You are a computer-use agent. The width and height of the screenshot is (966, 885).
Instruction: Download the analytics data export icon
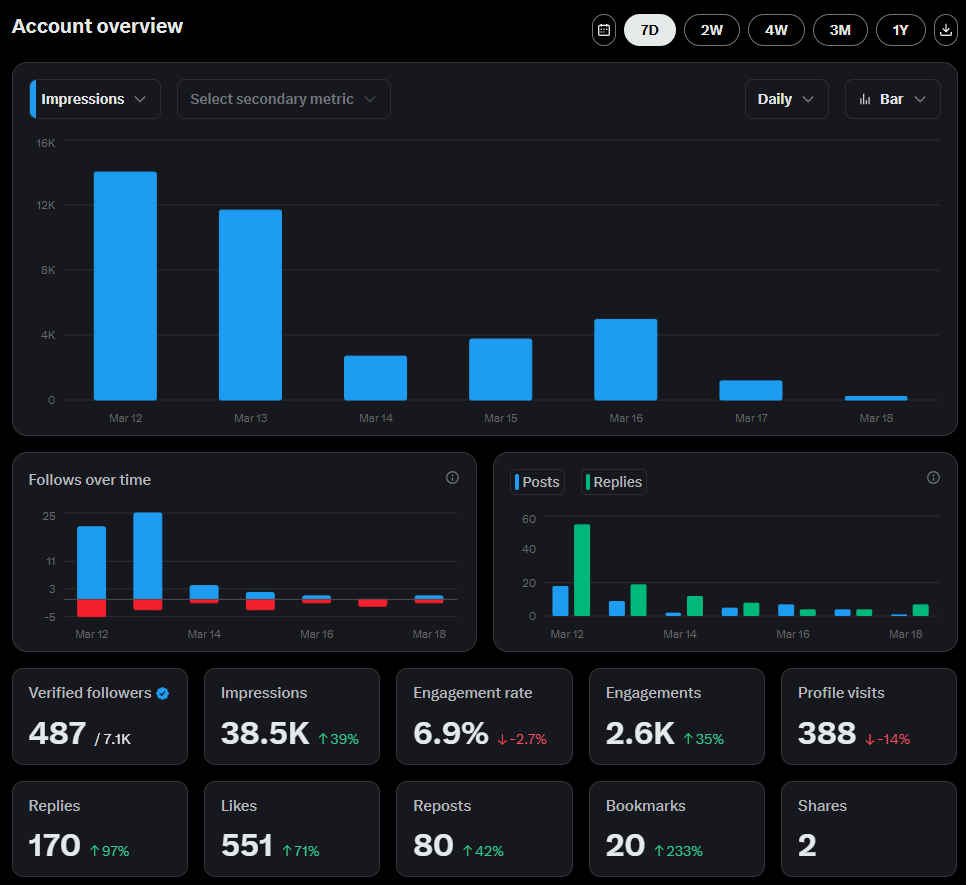pos(946,30)
